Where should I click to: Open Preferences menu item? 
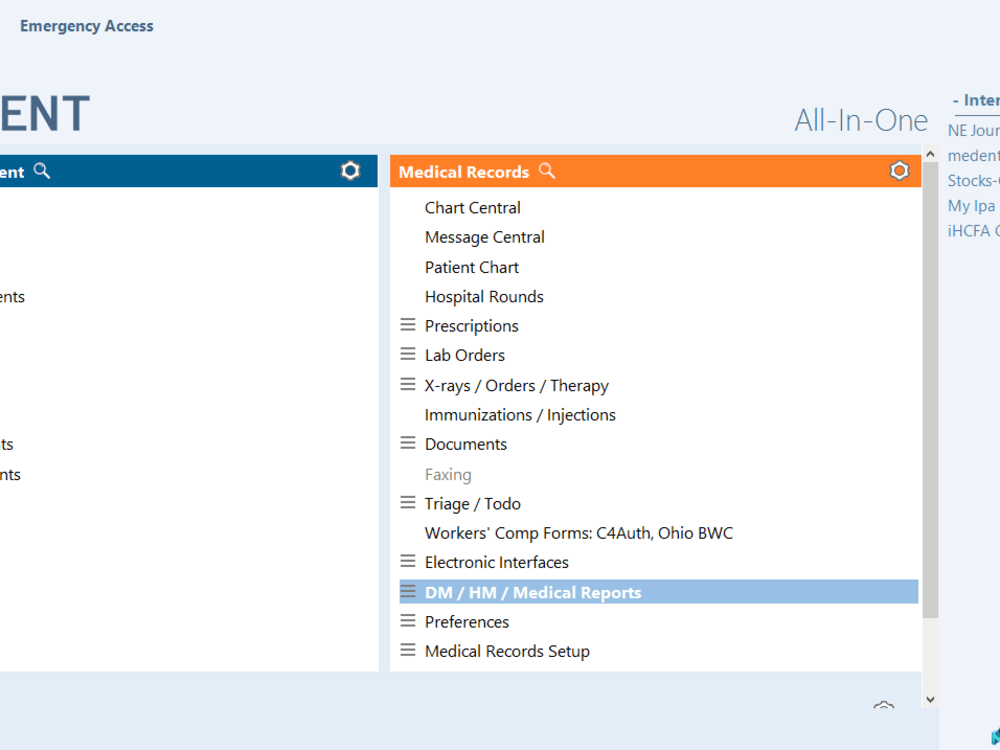(x=467, y=622)
